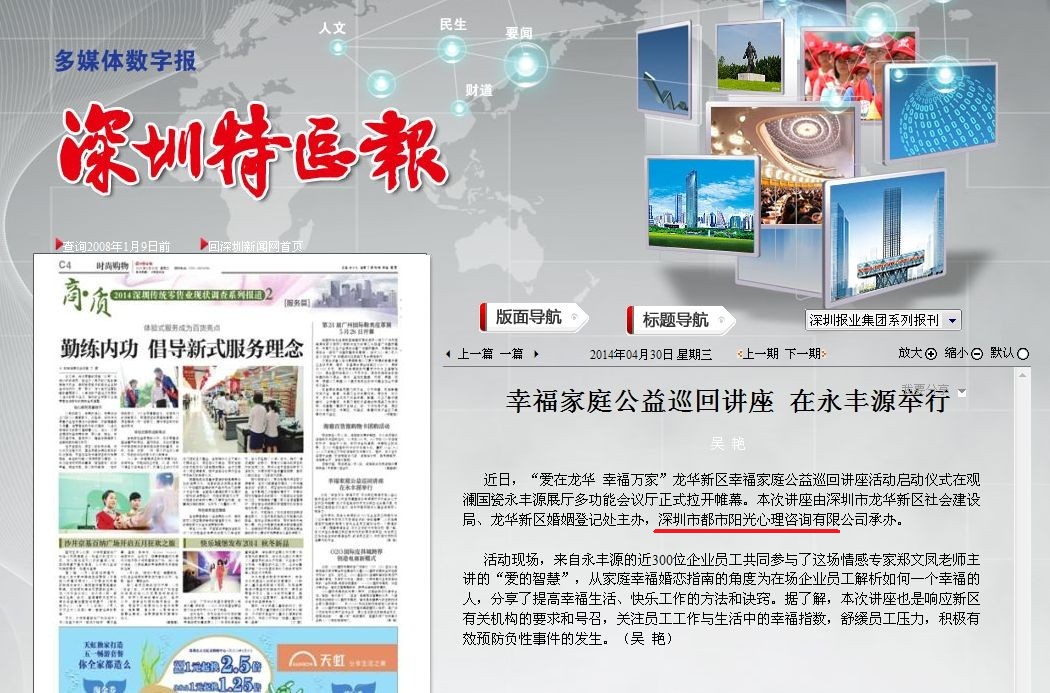Expand the 我要分享 dropdown arrow
This screenshot has height=693, width=1050.
click(x=962, y=392)
